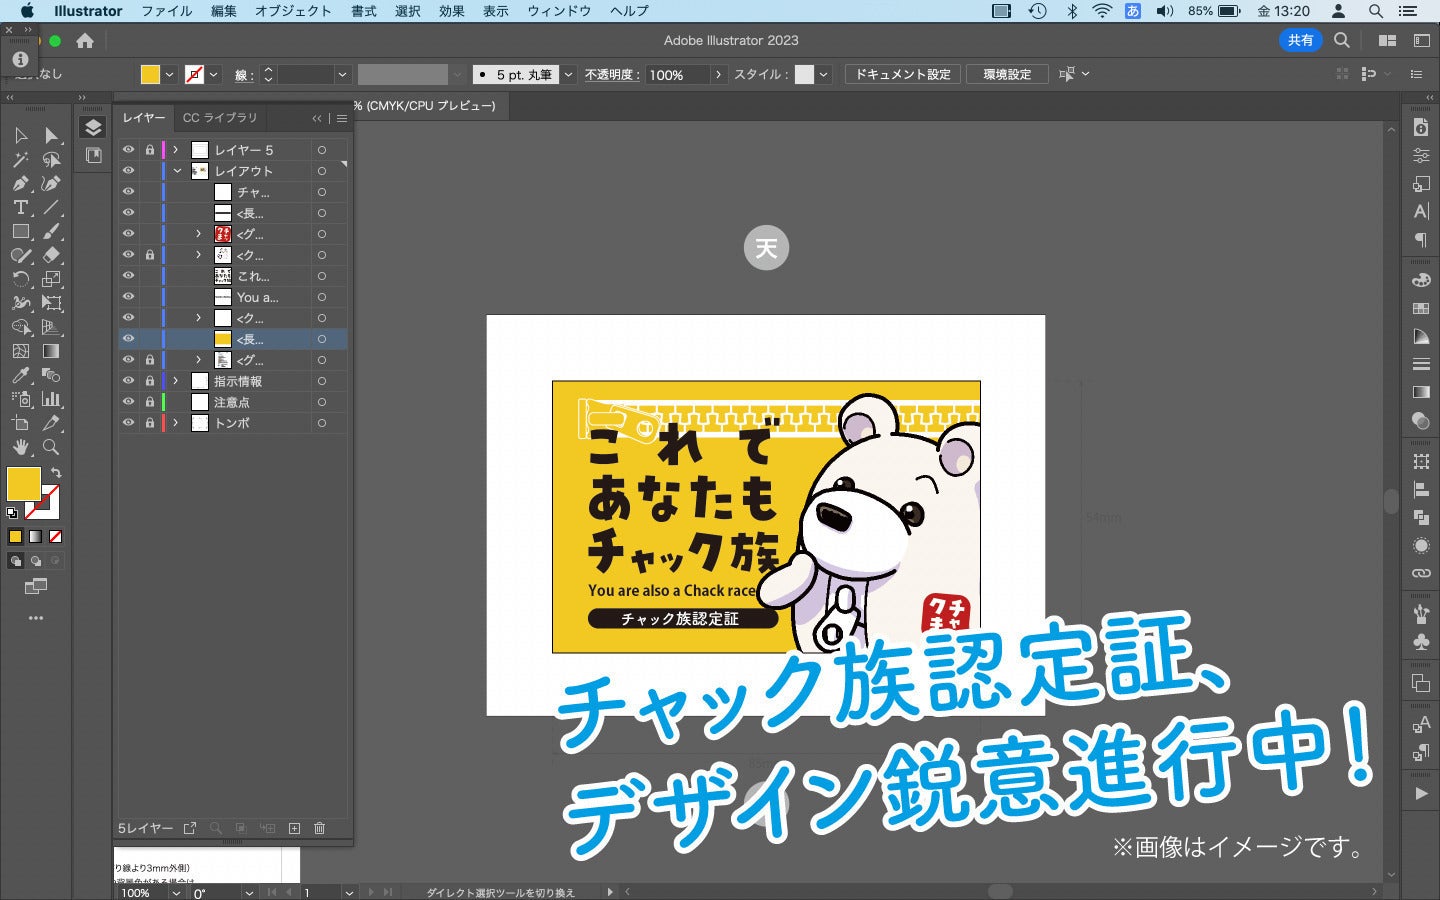
Task: Select the Type tool
Action: [x=20, y=208]
